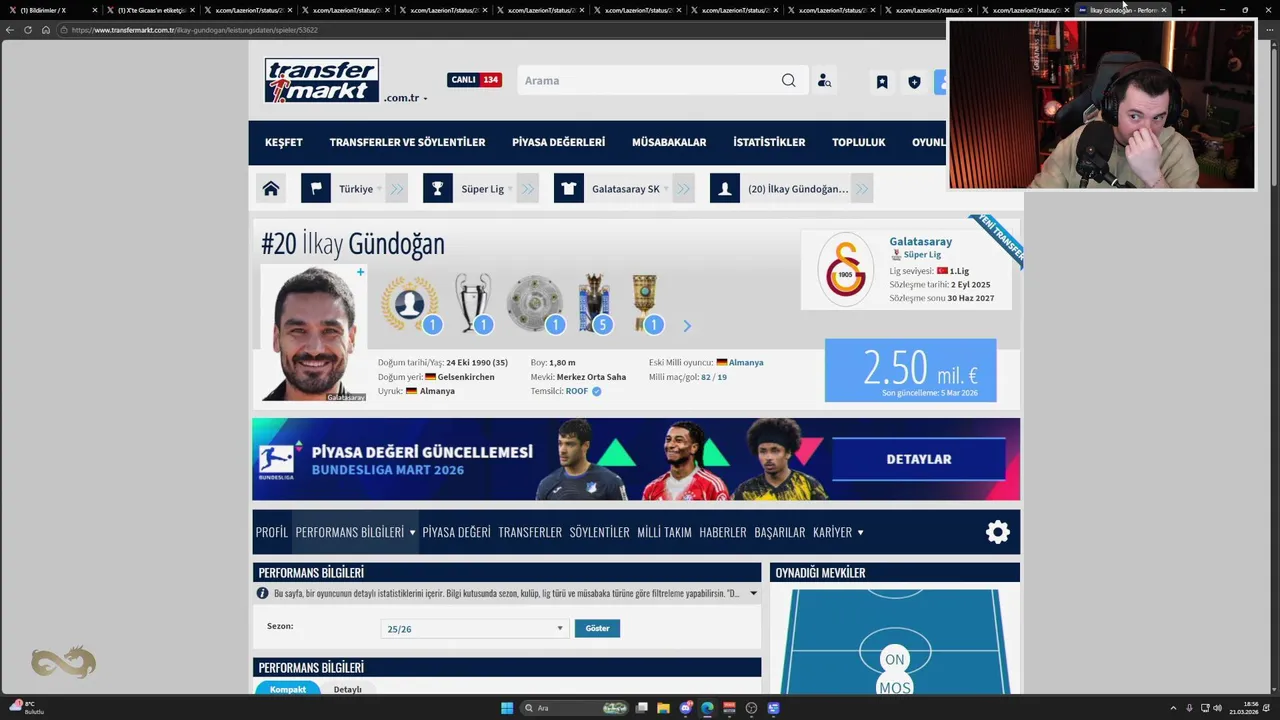Click the search magnifier icon

click(789, 80)
